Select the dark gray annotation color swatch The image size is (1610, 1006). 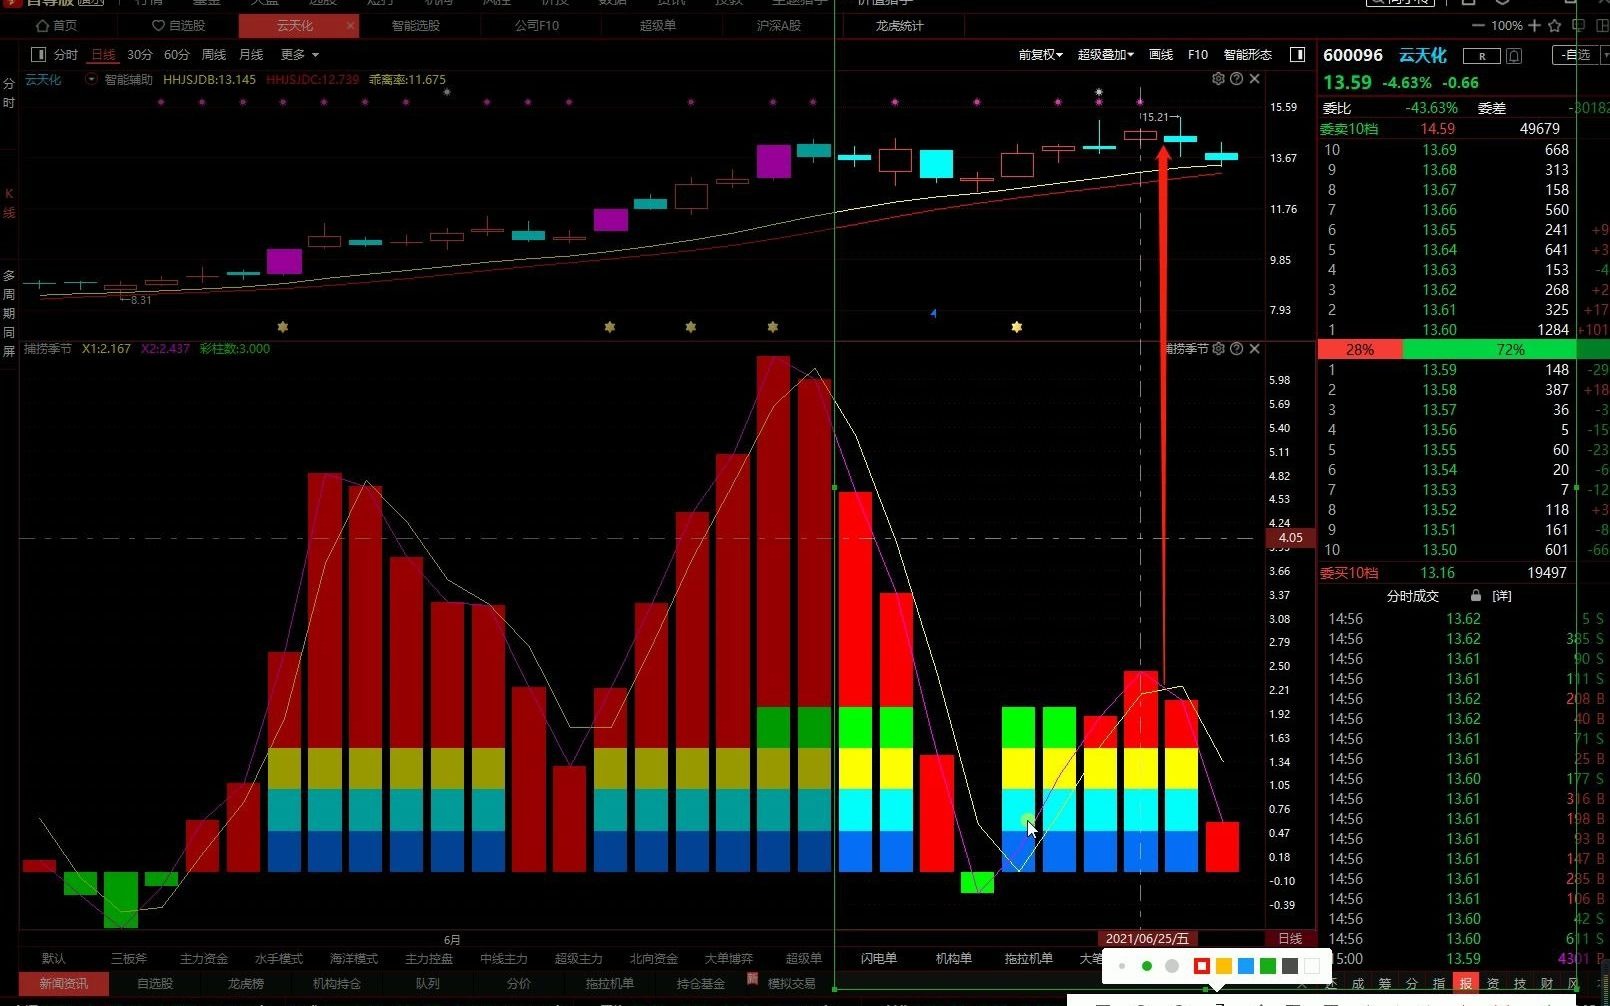[1290, 966]
